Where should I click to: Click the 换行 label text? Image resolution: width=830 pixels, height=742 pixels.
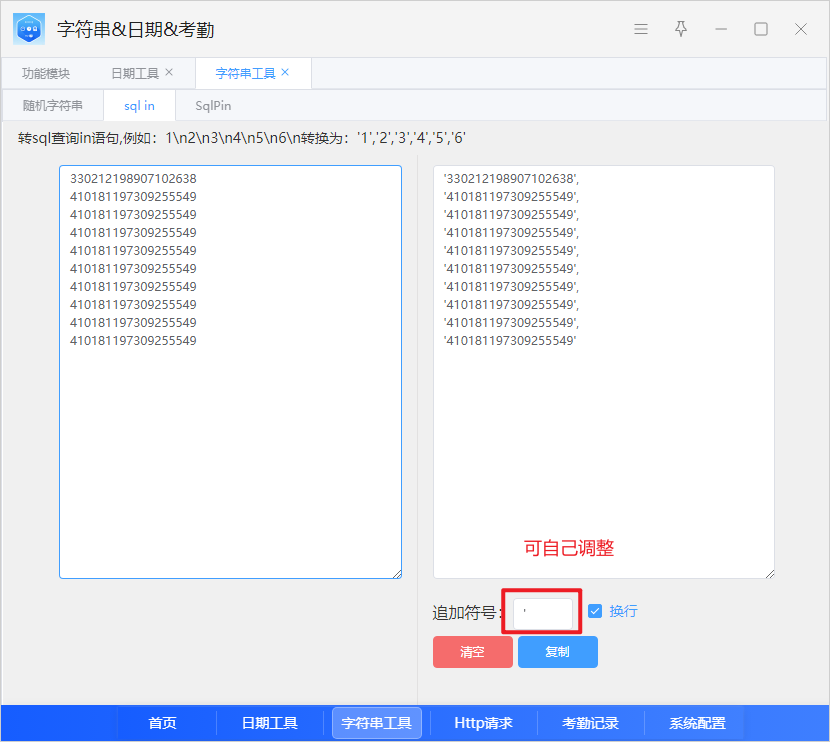623,611
